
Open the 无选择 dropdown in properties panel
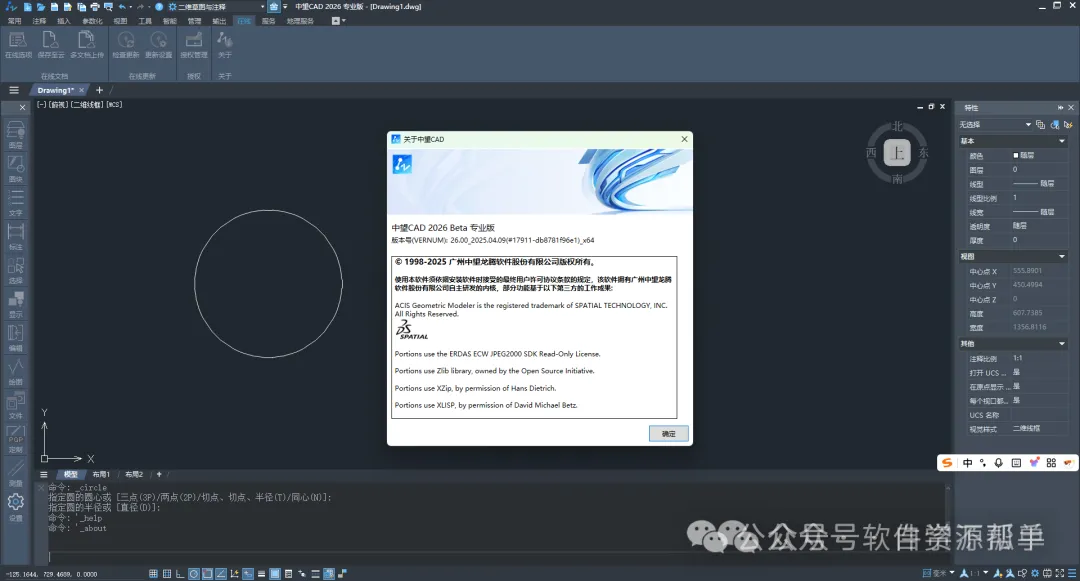pyautogui.click(x=995, y=125)
